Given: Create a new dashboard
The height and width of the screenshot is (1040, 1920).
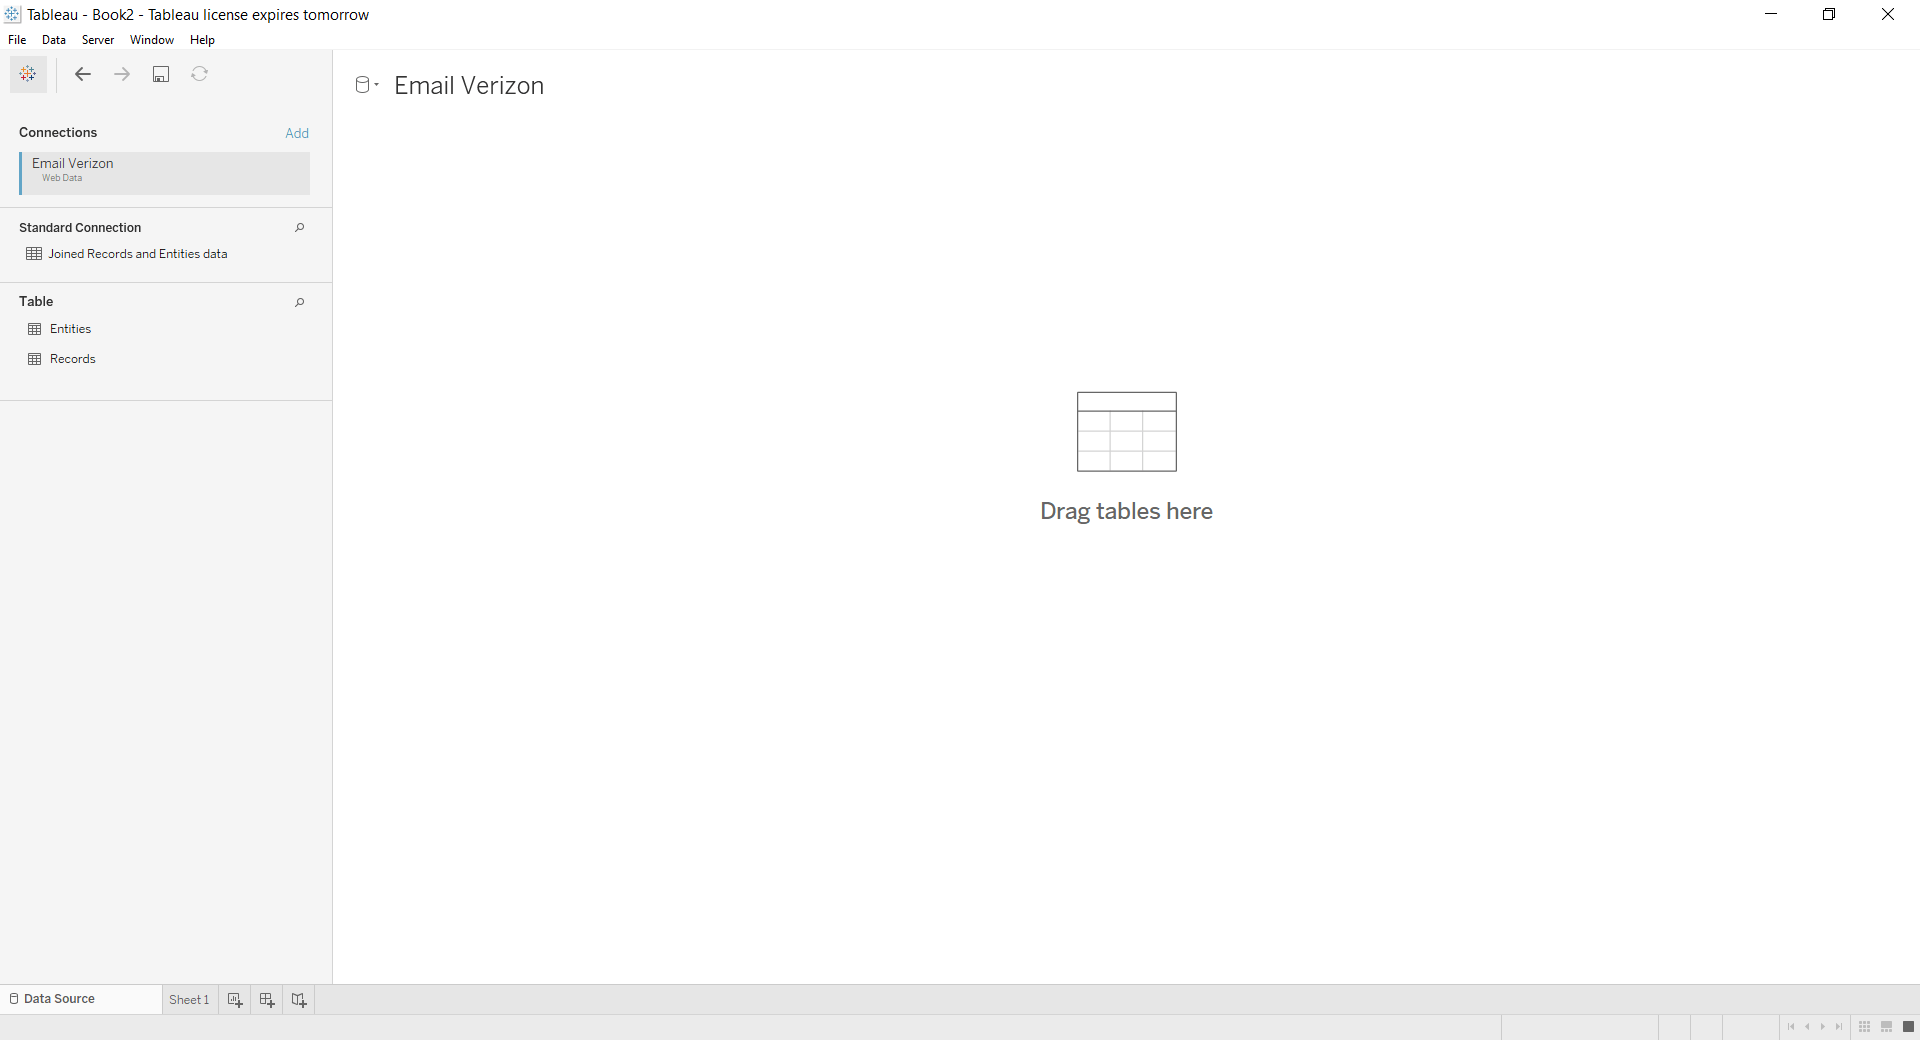Looking at the screenshot, I should click(267, 1000).
